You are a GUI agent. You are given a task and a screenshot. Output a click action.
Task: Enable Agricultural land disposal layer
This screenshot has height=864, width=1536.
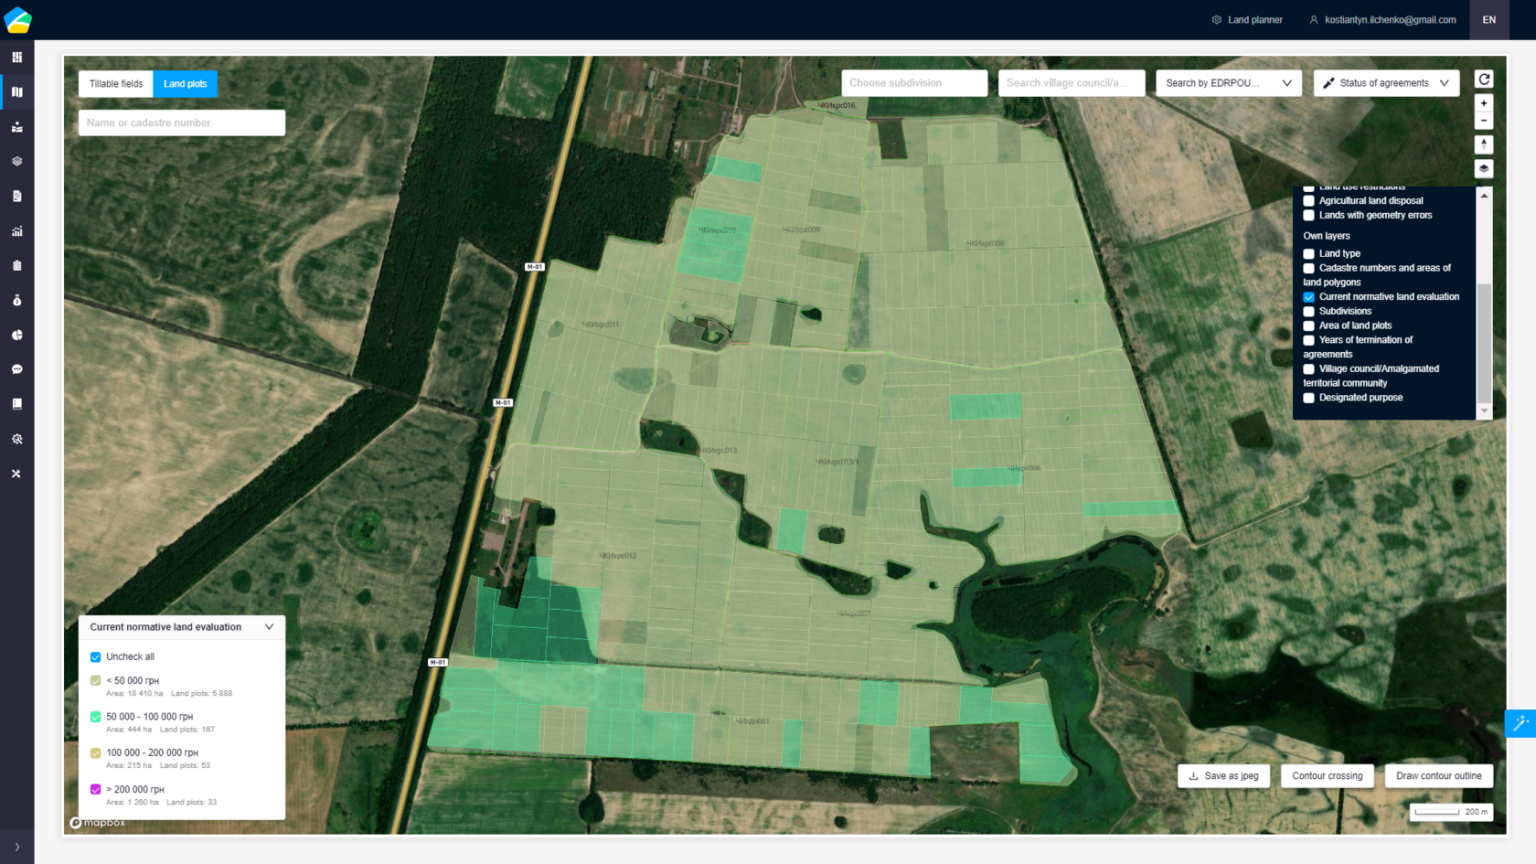(1309, 201)
